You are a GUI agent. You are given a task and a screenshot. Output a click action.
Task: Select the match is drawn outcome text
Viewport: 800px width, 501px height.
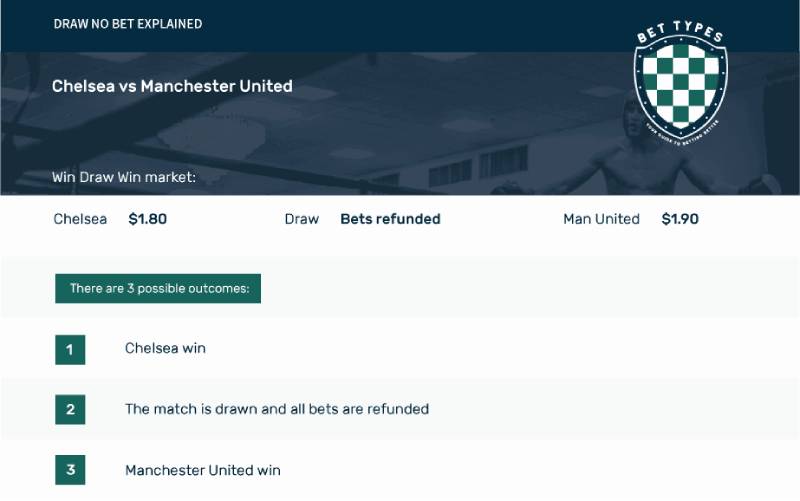277,409
